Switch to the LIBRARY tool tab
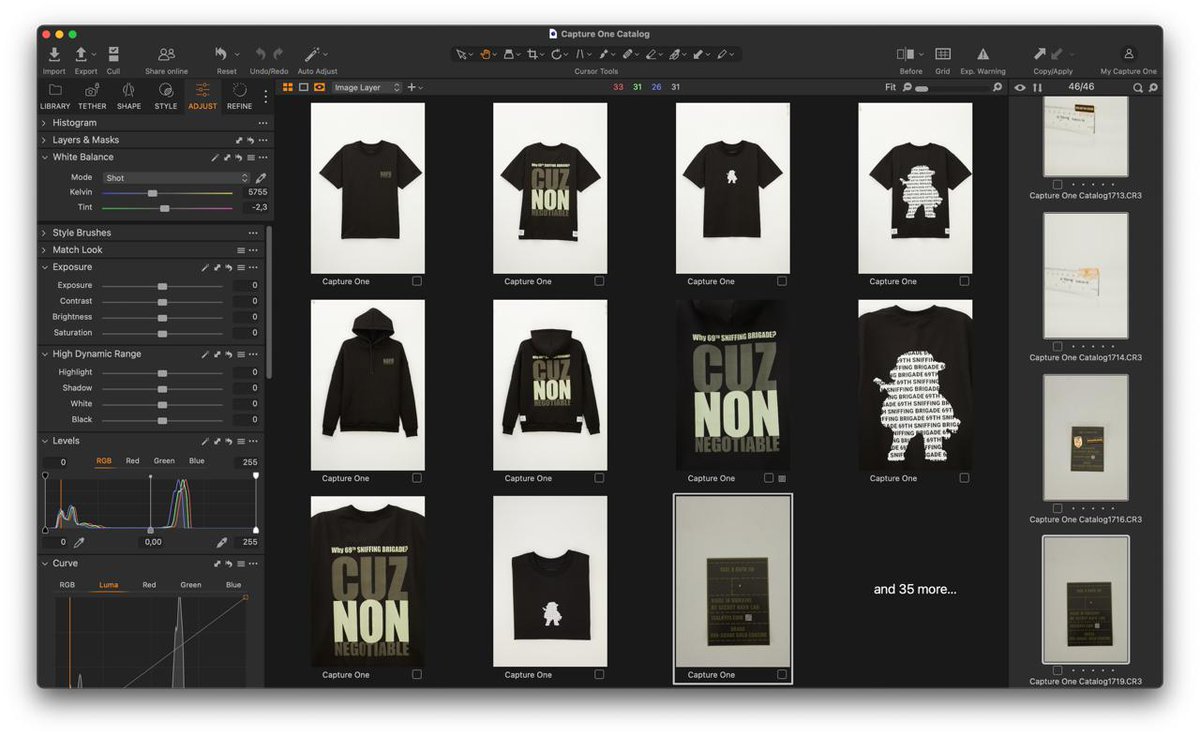The width and height of the screenshot is (1200, 737). coord(55,96)
